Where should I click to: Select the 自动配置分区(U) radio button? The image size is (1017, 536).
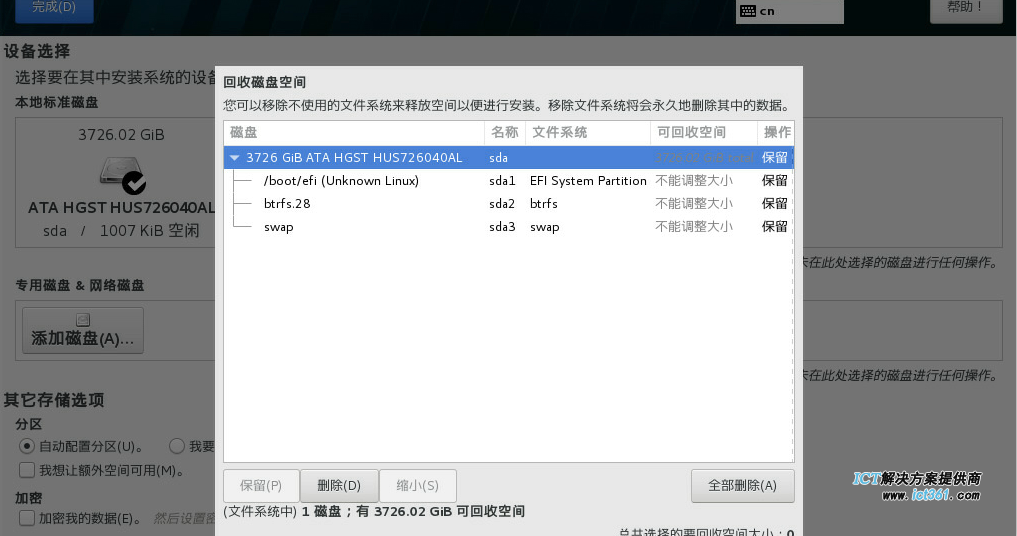27,446
